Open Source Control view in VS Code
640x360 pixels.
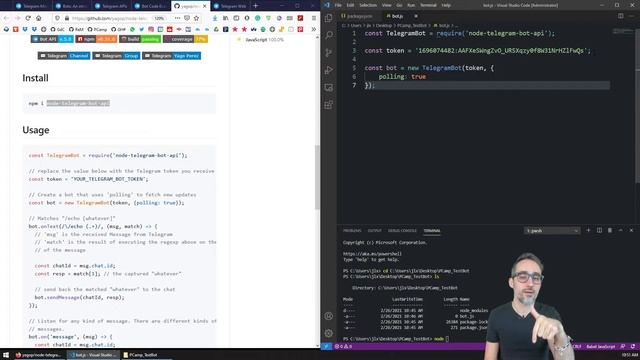click(x=329, y=53)
